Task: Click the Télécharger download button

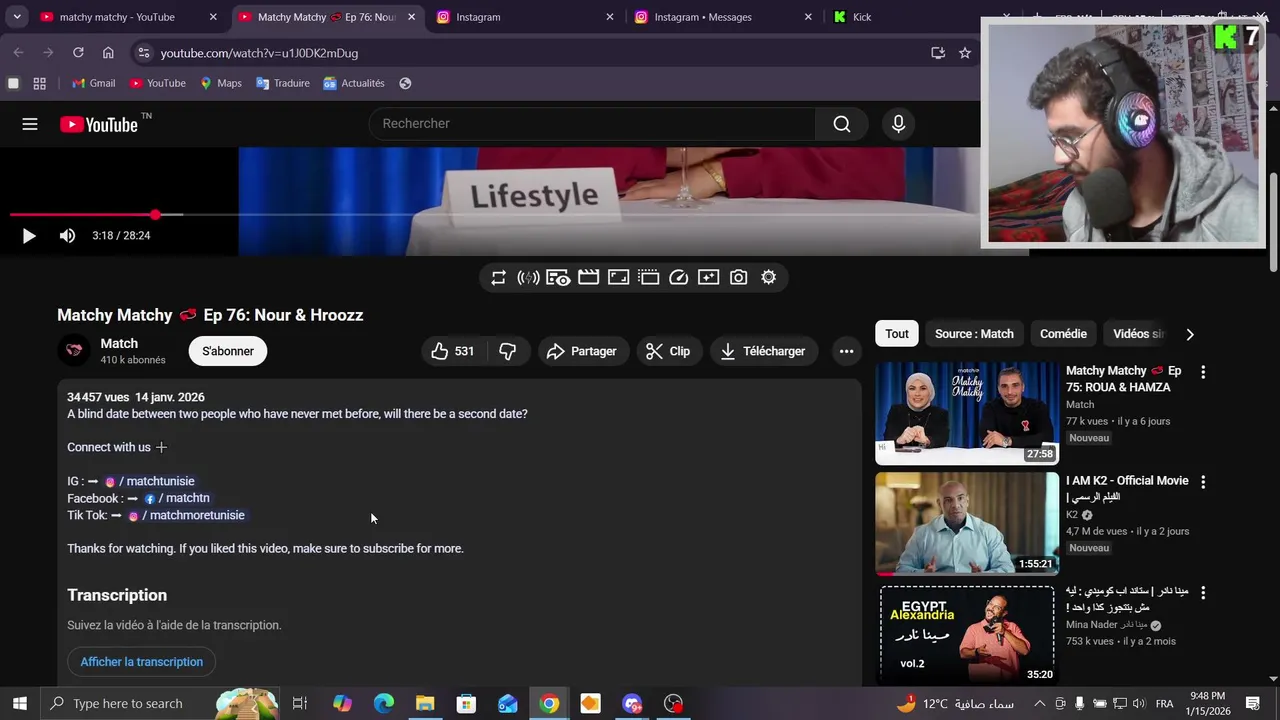Action: pos(764,351)
